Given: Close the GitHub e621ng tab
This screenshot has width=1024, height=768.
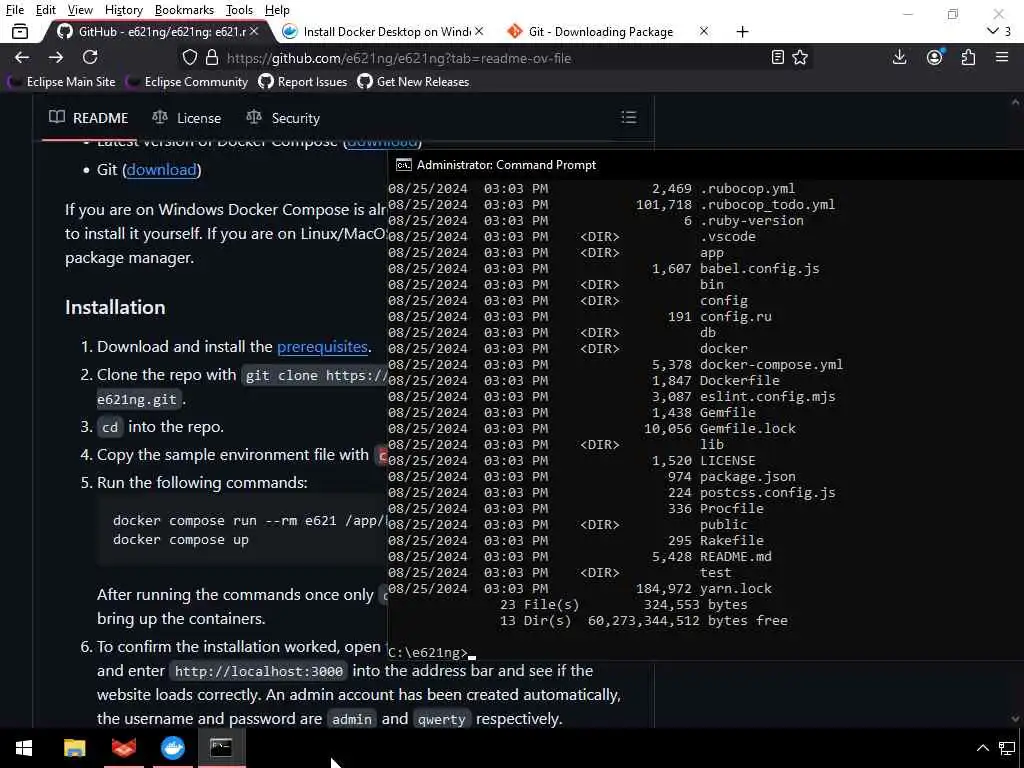Looking at the screenshot, I should click(x=254, y=31).
